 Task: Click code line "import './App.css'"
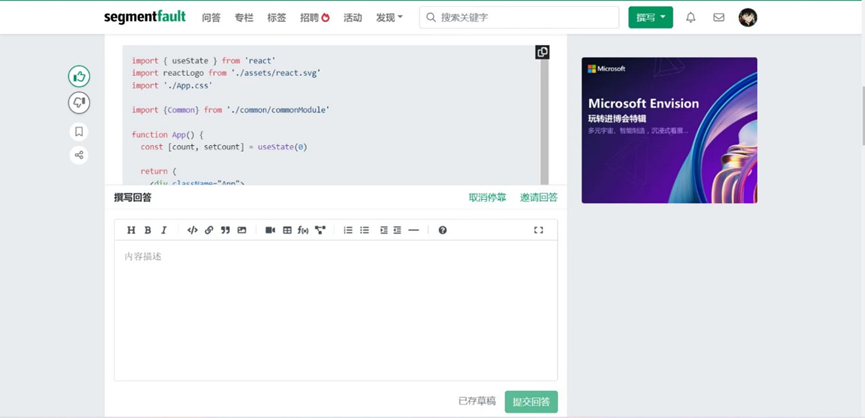click(172, 85)
